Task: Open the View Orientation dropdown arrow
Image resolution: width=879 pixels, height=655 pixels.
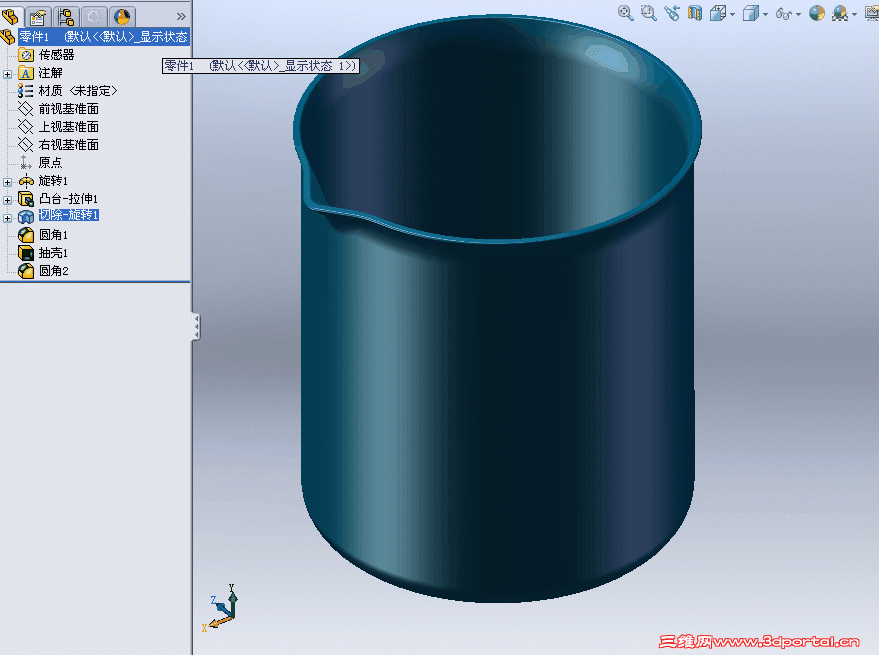Action: tap(733, 14)
